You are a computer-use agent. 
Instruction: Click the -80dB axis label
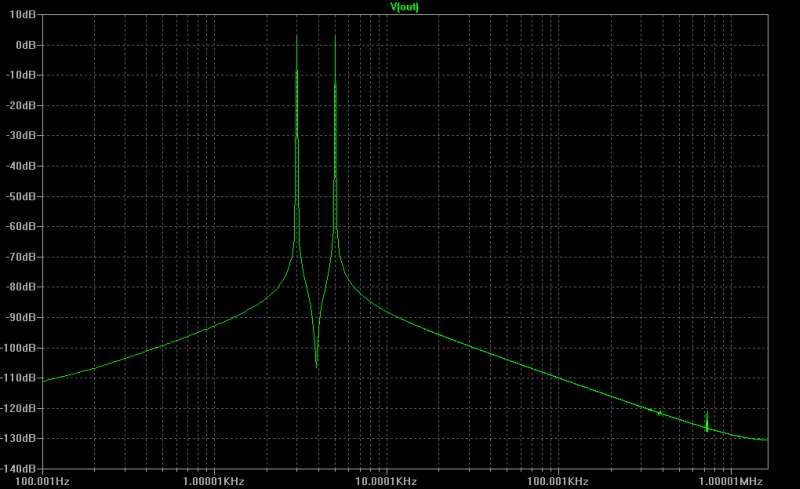click(21, 287)
